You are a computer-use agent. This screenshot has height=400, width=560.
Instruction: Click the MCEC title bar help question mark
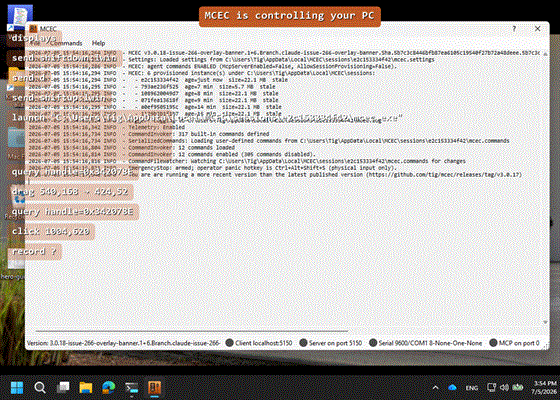(514, 29)
